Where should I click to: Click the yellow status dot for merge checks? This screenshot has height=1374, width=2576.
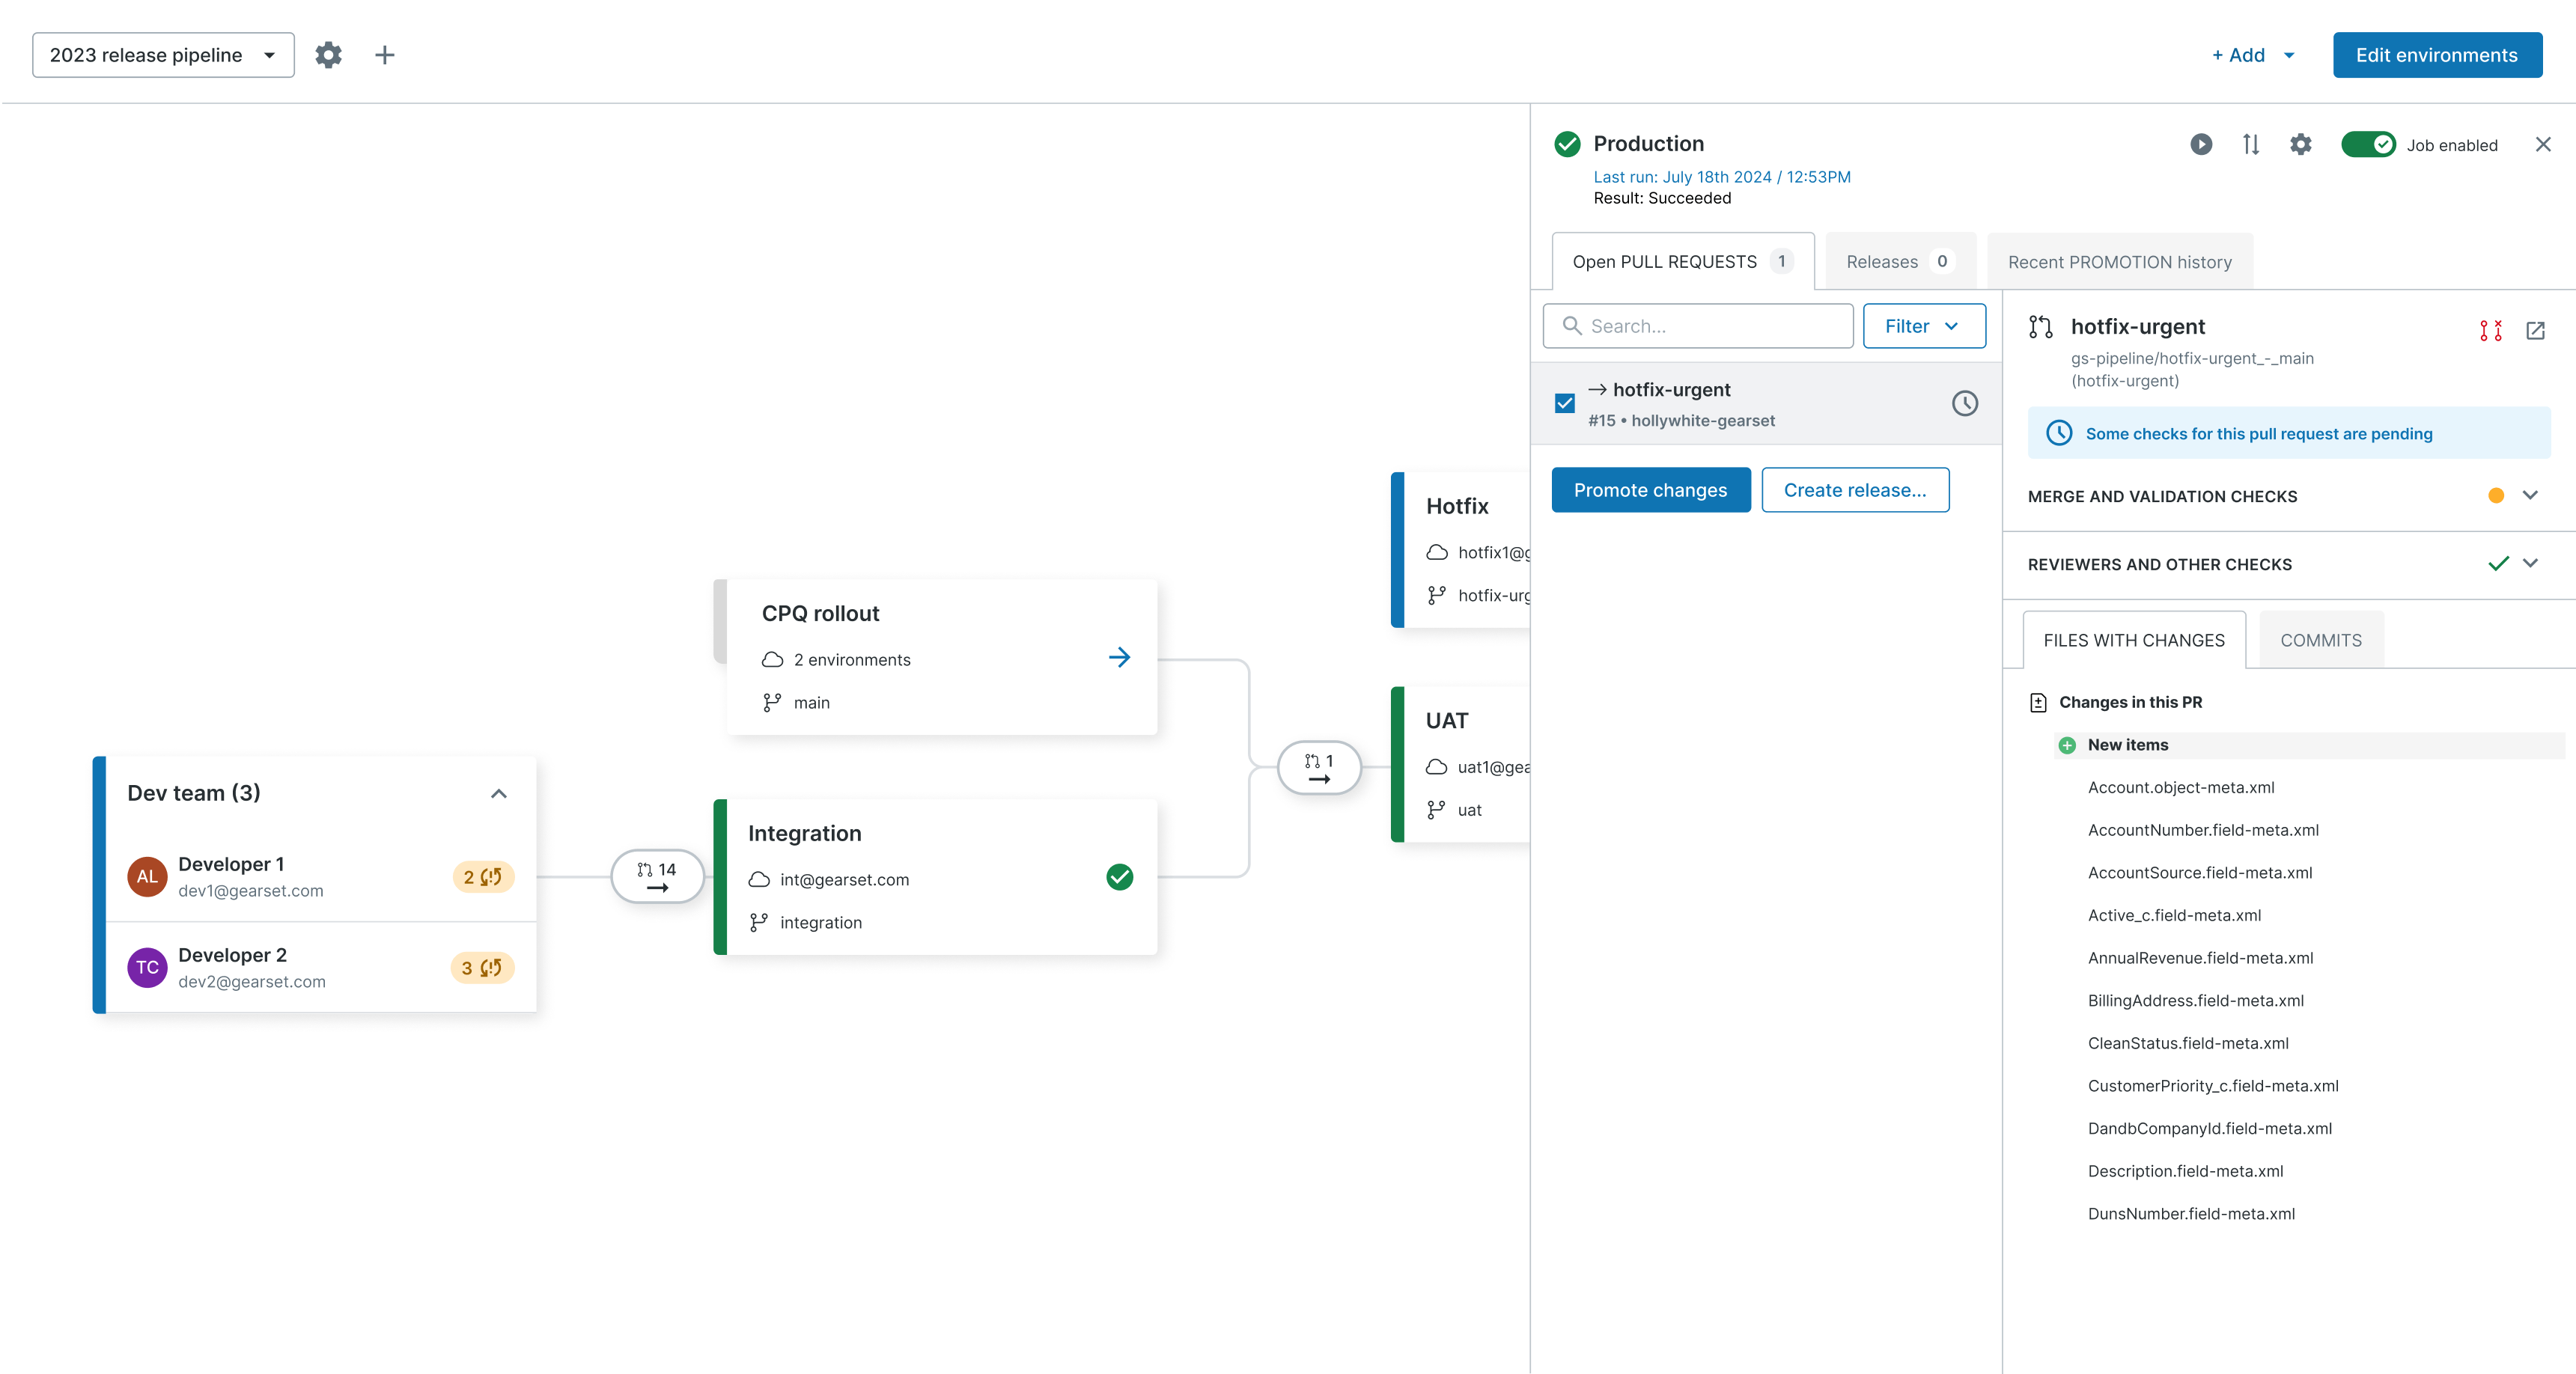coord(2497,495)
